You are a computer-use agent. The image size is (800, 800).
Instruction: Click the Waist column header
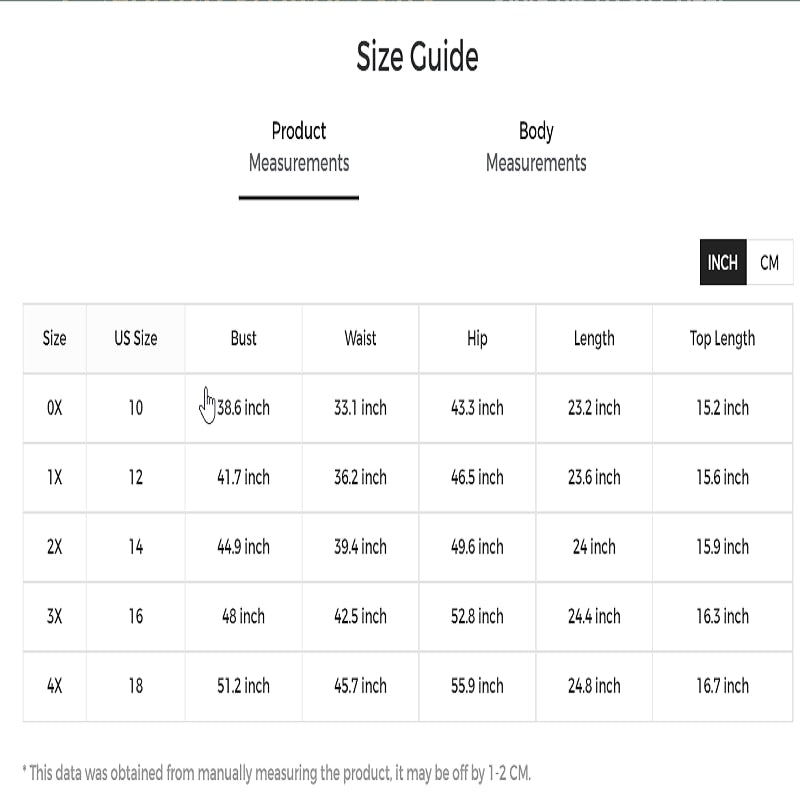click(360, 338)
